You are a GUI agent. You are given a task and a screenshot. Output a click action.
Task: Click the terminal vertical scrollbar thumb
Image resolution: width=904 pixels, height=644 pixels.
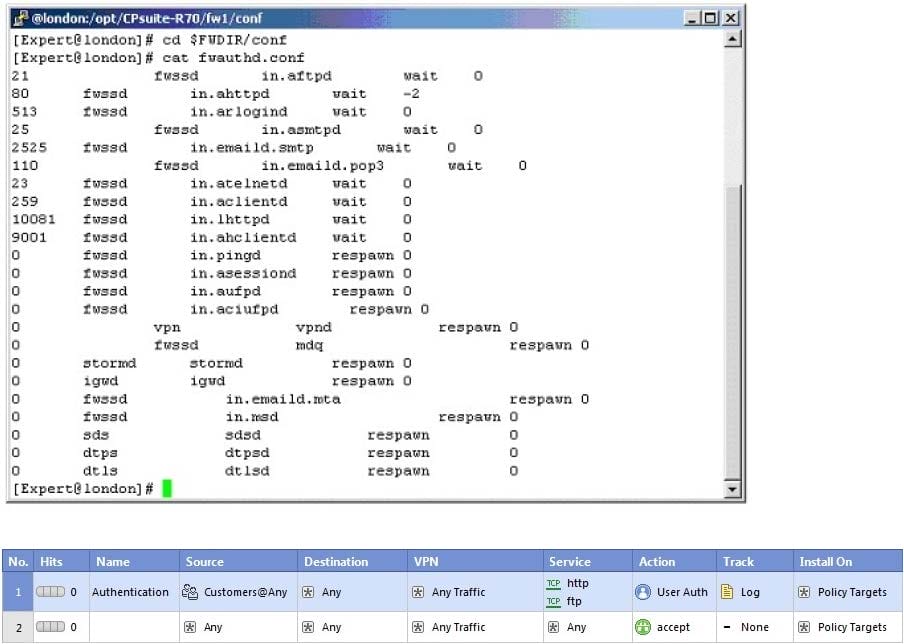click(x=732, y=333)
